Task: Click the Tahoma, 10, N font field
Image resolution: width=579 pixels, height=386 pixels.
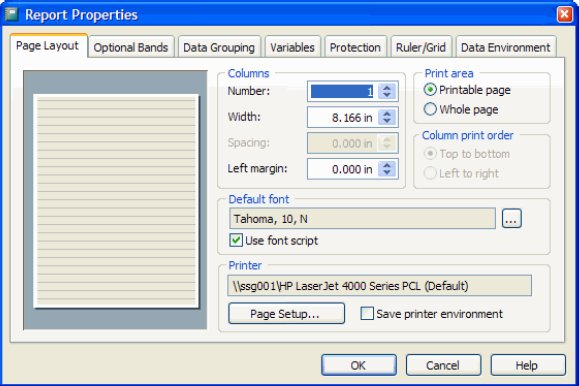Action: tap(362, 218)
